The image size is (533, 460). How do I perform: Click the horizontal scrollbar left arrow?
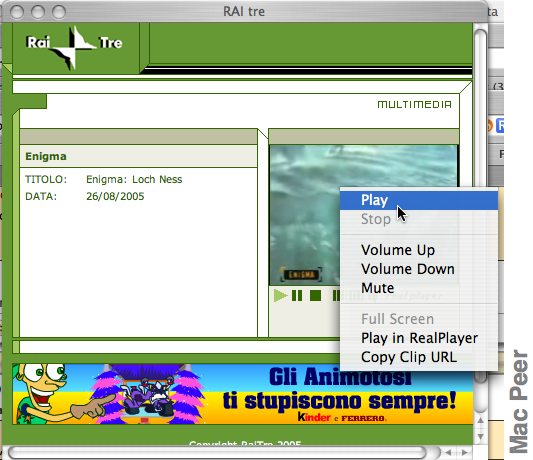(448, 452)
